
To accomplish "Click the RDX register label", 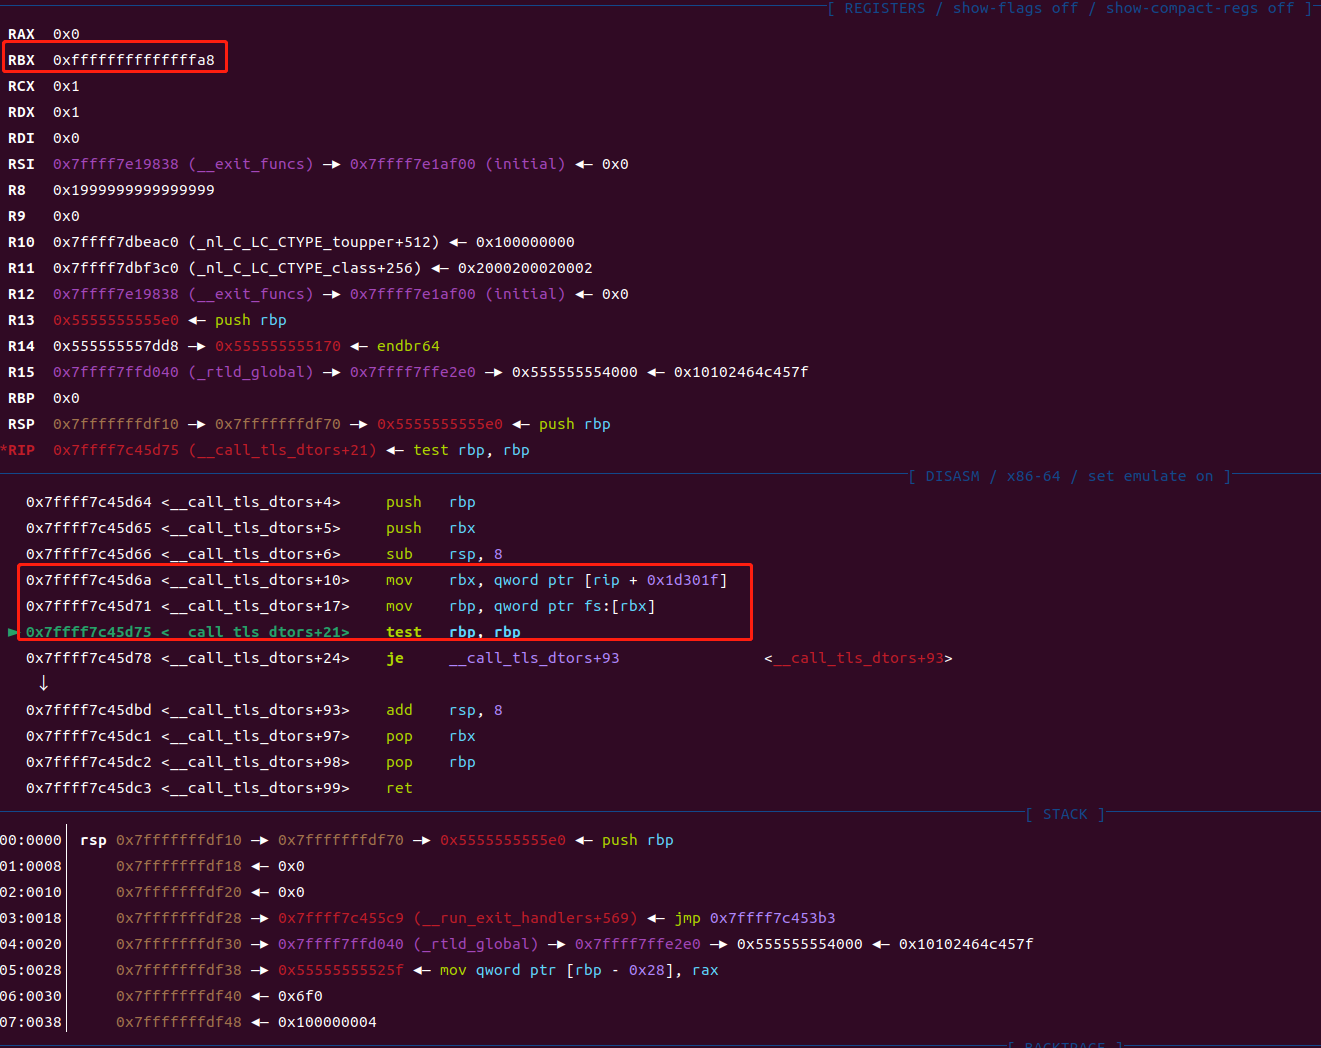I will tap(21, 112).
